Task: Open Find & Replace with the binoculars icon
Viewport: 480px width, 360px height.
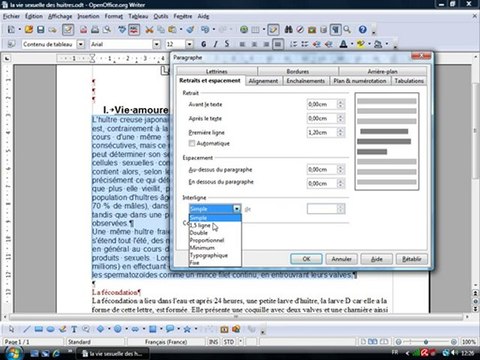Action: click(x=288, y=29)
